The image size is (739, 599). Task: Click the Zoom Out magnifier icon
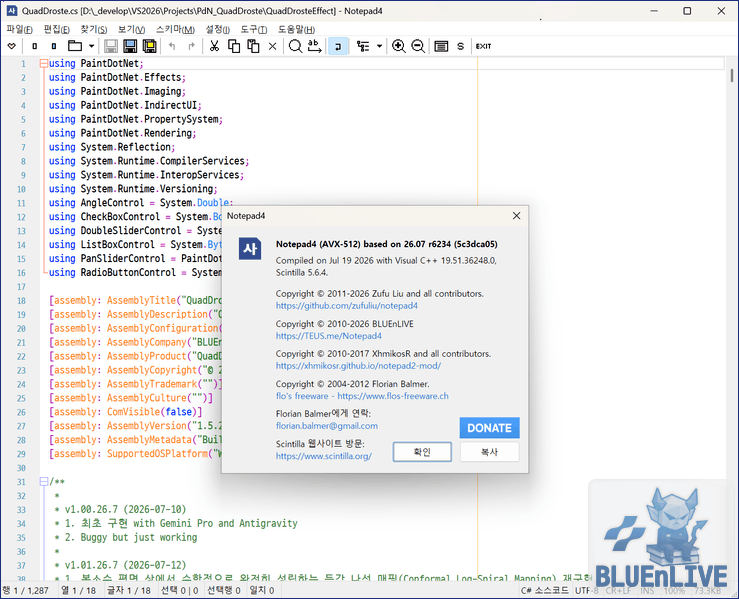coord(418,46)
